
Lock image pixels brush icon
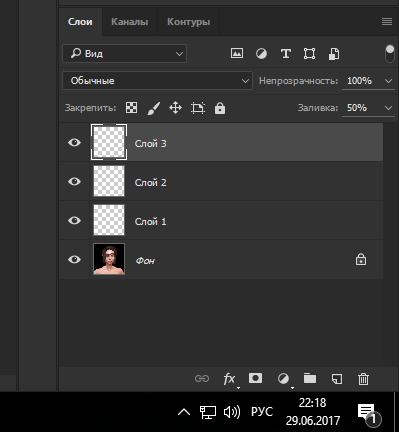(153, 108)
